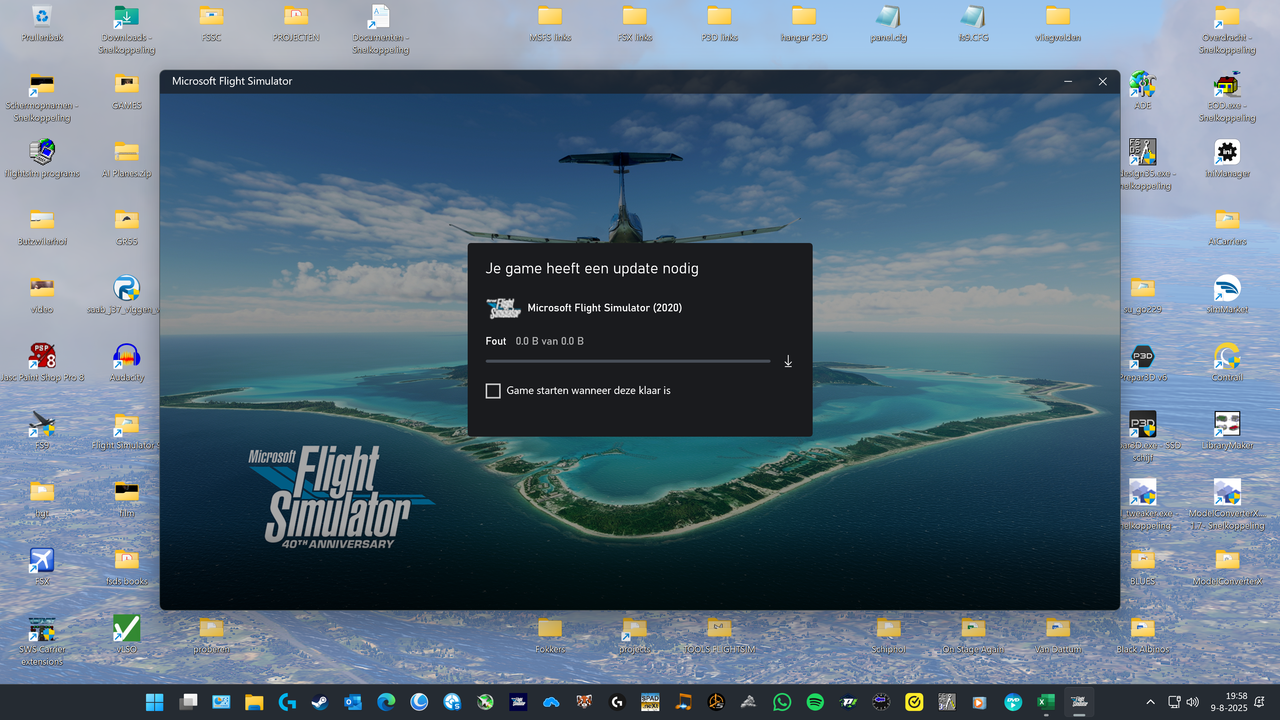This screenshot has height=720, width=1280.
Task: Open Task View on the taskbar
Action: (x=188, y=702)
